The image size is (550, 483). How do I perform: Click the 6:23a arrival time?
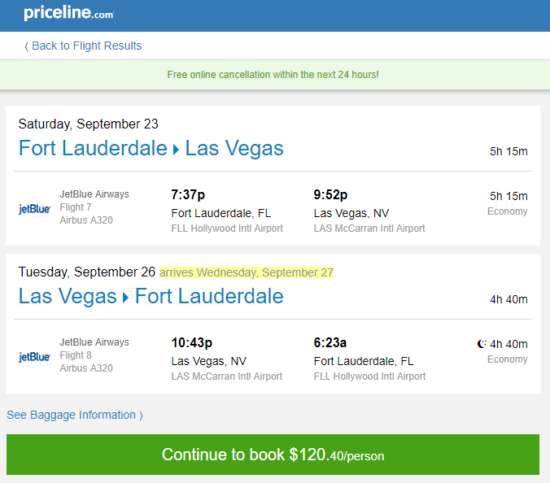(x=330, y=343)
